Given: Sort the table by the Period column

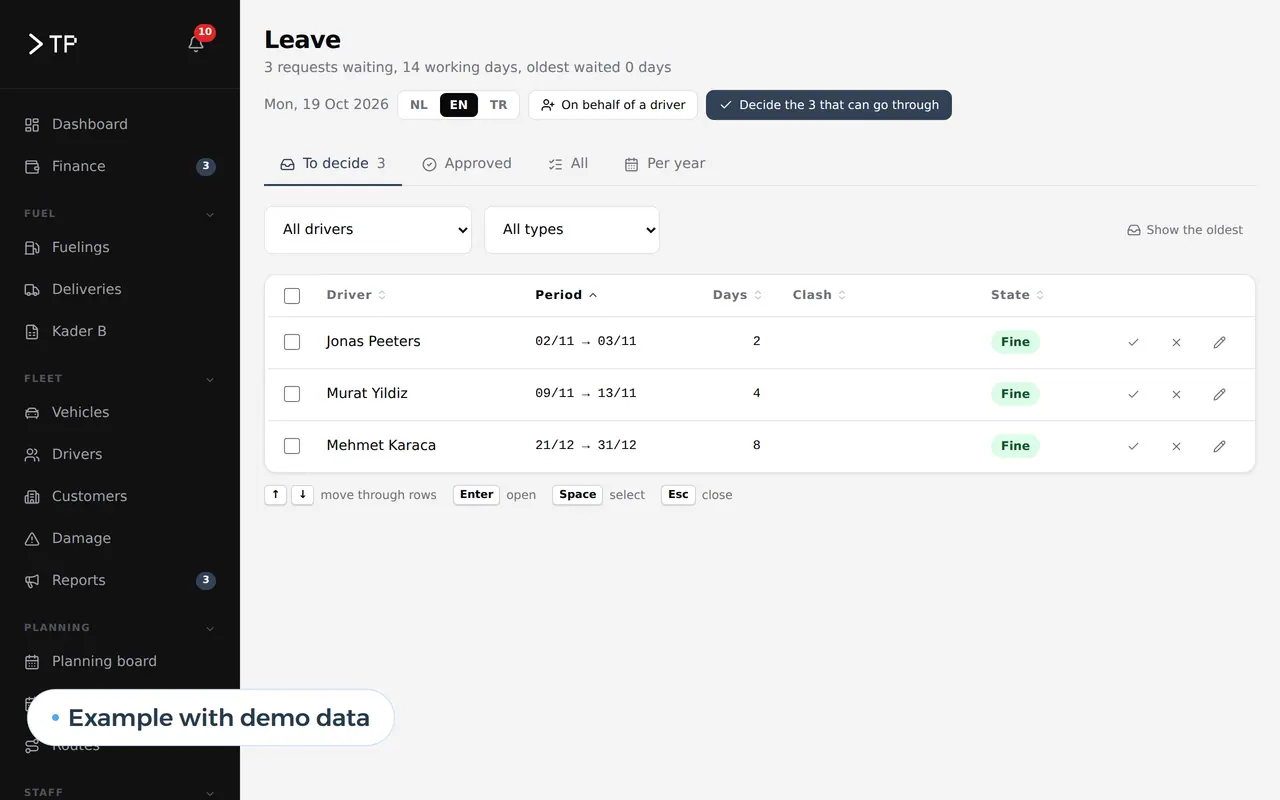Looking at the screenshot, I should coord(566,295).
